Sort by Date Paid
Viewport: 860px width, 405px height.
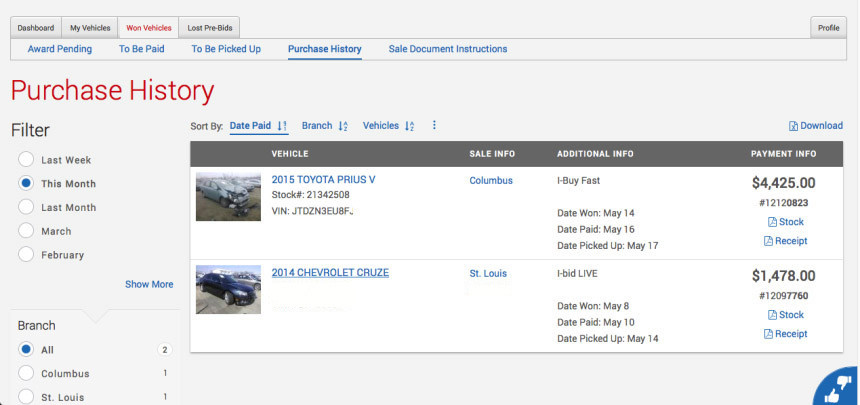[258, 126]
